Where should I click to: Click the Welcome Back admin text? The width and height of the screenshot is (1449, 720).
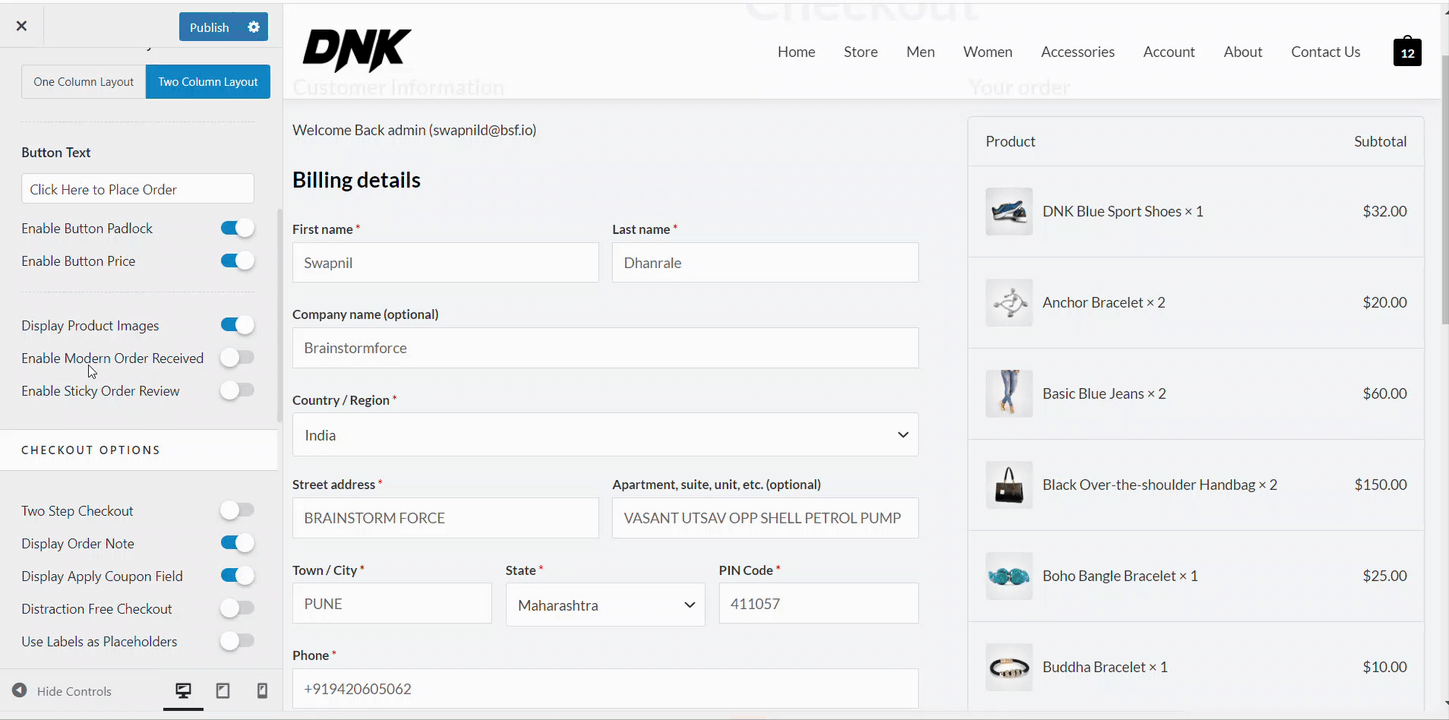coord(414,130)
